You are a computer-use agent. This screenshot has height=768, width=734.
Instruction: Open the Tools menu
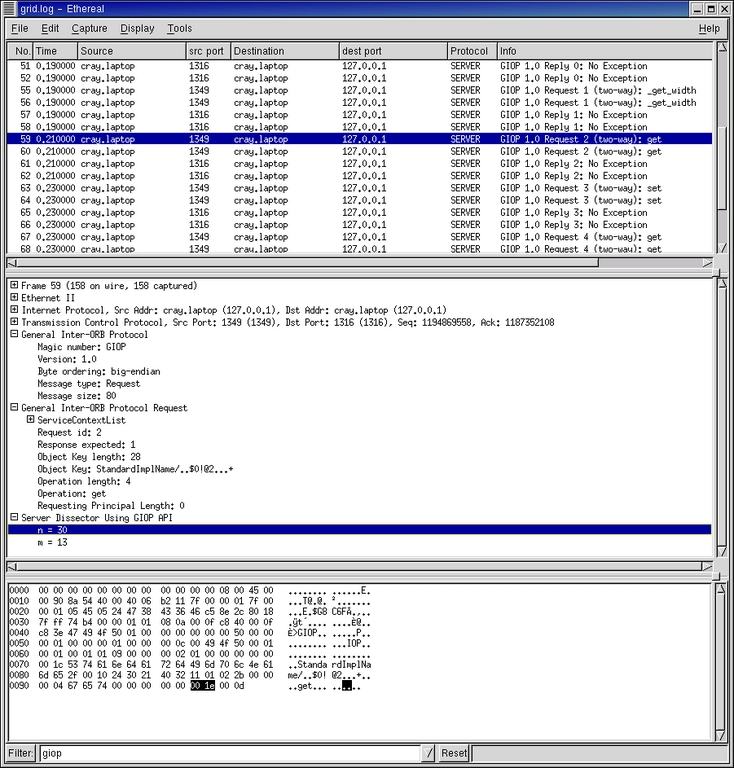pyautogui.click(x=180, y=29)
